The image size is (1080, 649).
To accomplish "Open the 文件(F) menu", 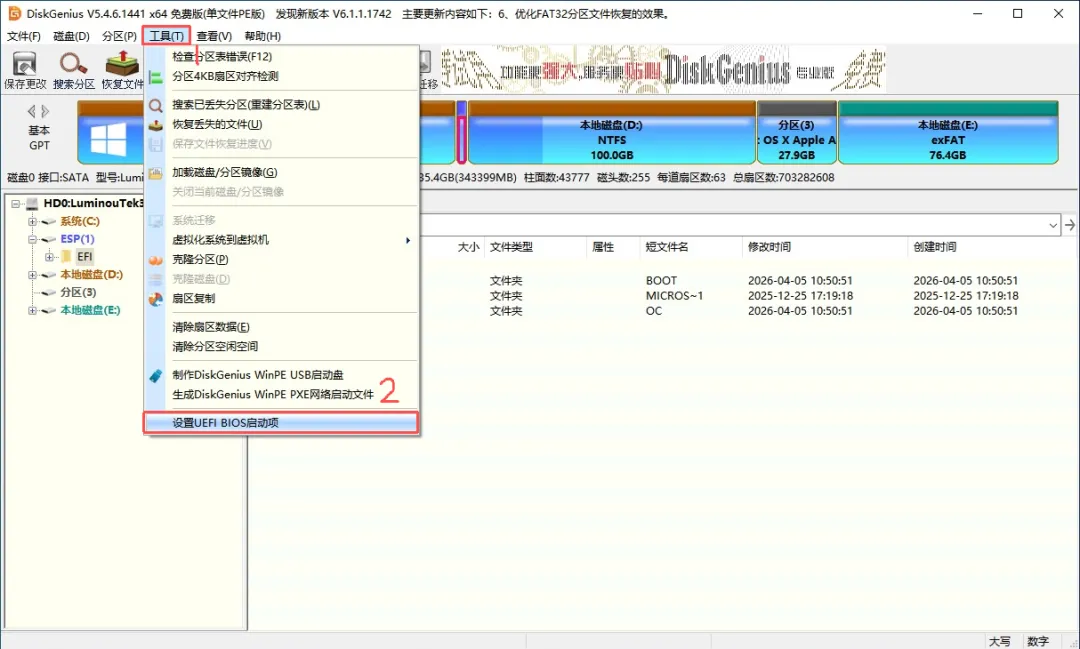I will tap(23, 36).
